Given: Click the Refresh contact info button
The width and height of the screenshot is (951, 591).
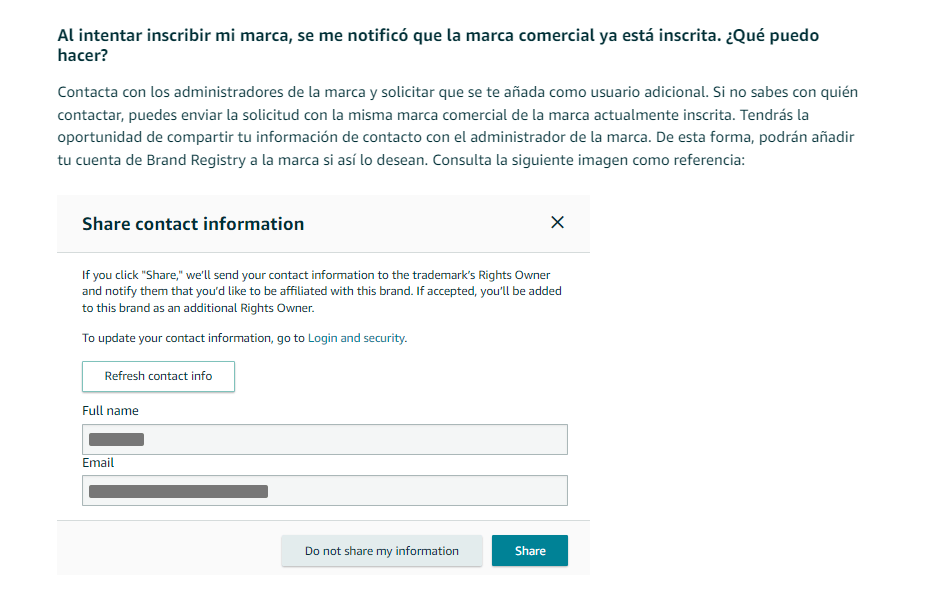Looking at the screenshot, I should point(158,376).
